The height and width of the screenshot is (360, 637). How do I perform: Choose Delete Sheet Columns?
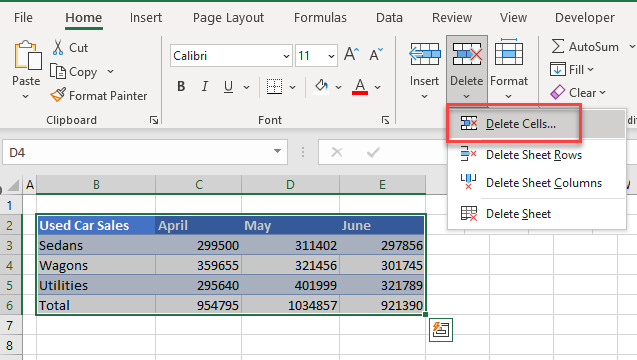click(536, 183)
